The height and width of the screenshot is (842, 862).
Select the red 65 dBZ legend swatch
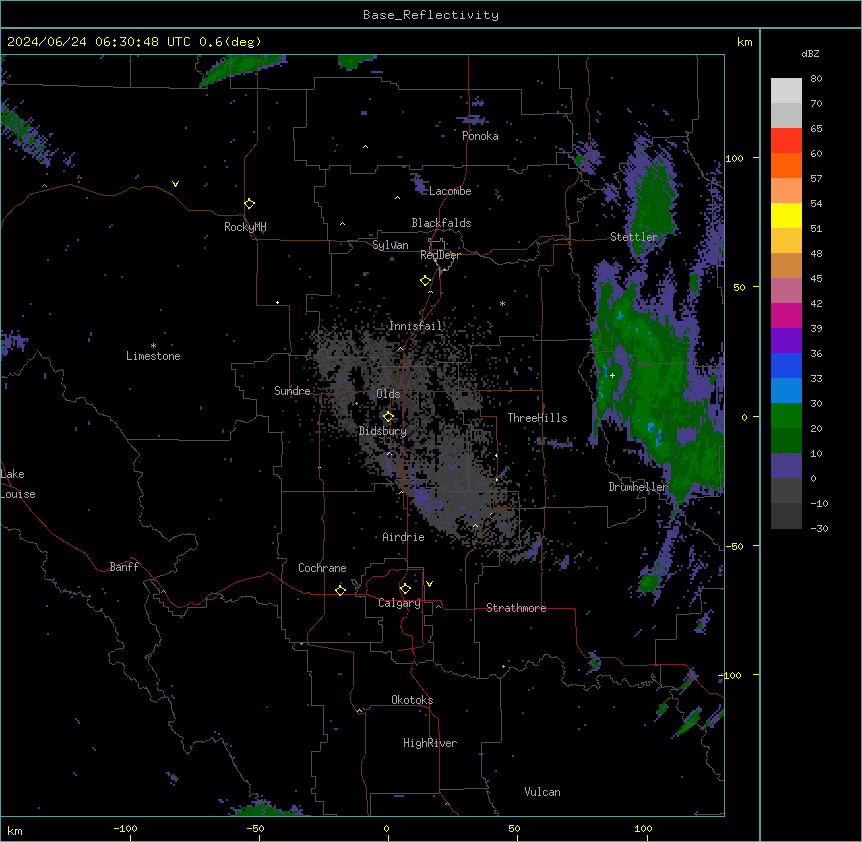click(x=786, y=141)
